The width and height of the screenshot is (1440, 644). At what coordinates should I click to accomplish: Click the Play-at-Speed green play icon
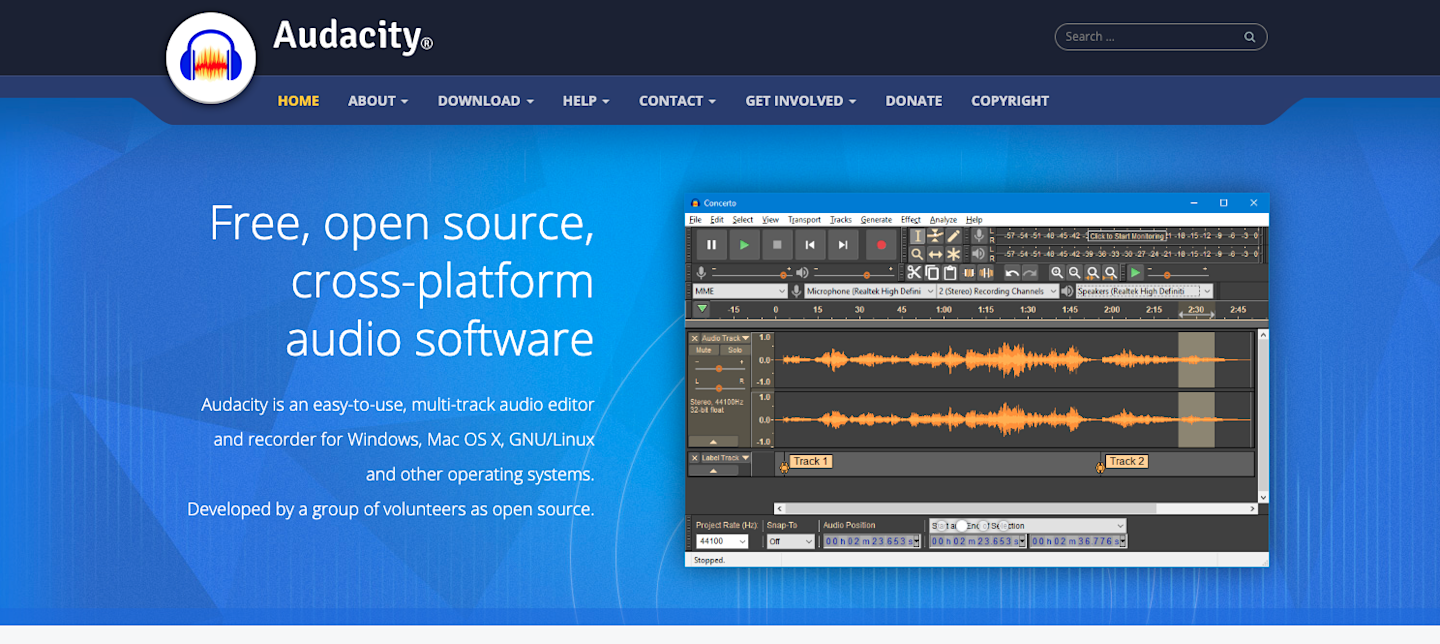point(1136,273)
